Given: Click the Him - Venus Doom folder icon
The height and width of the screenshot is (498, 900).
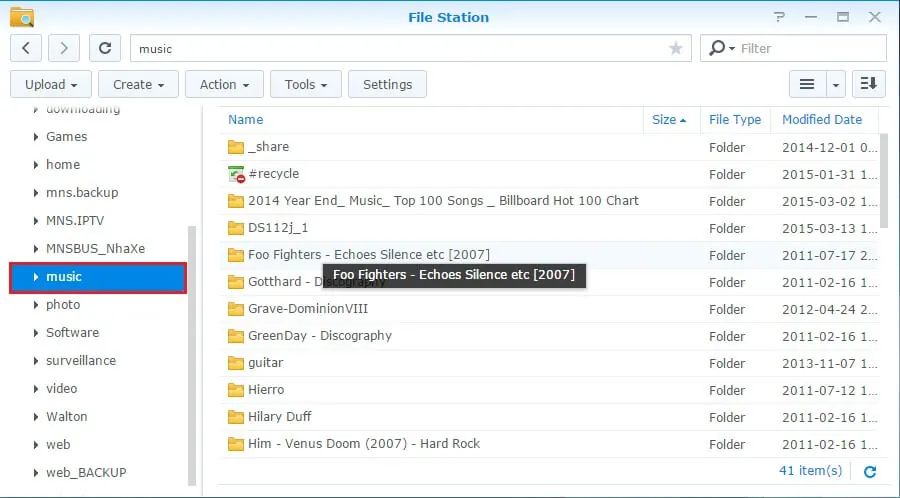Looking at the screenshot, I should pos(235,443).
